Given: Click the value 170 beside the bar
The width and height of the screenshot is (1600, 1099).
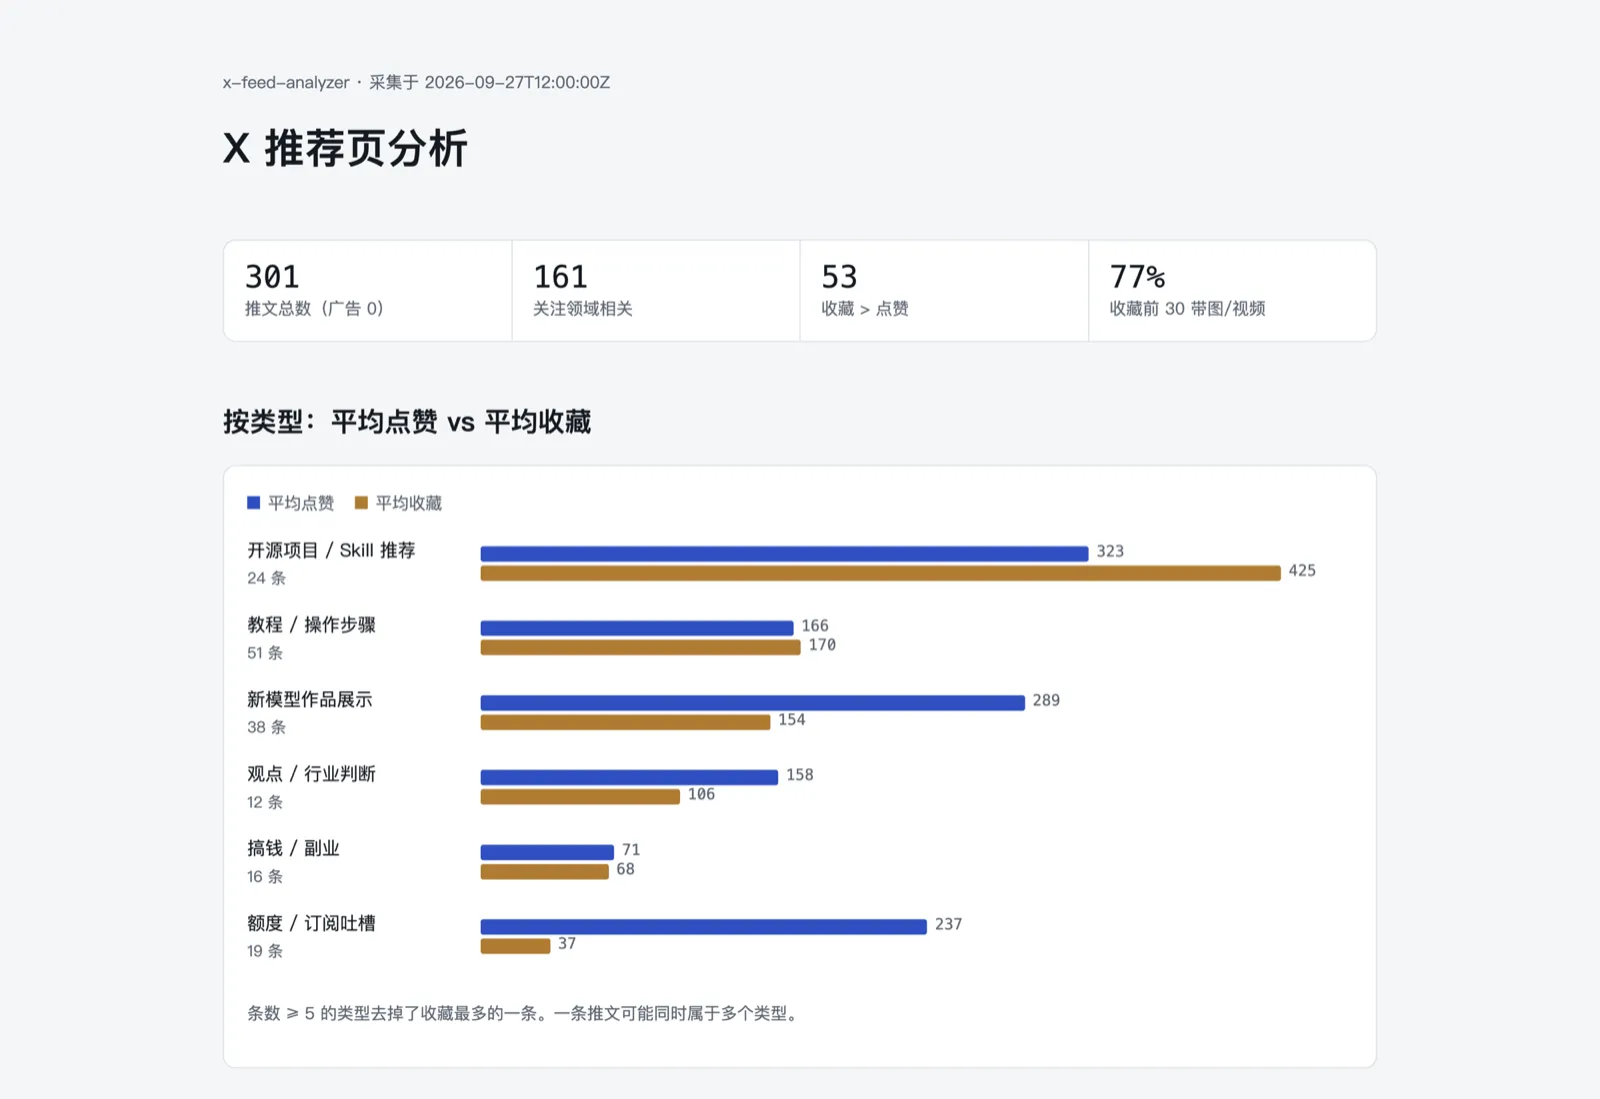Looking at the screenshot, I should pos(822,645).
